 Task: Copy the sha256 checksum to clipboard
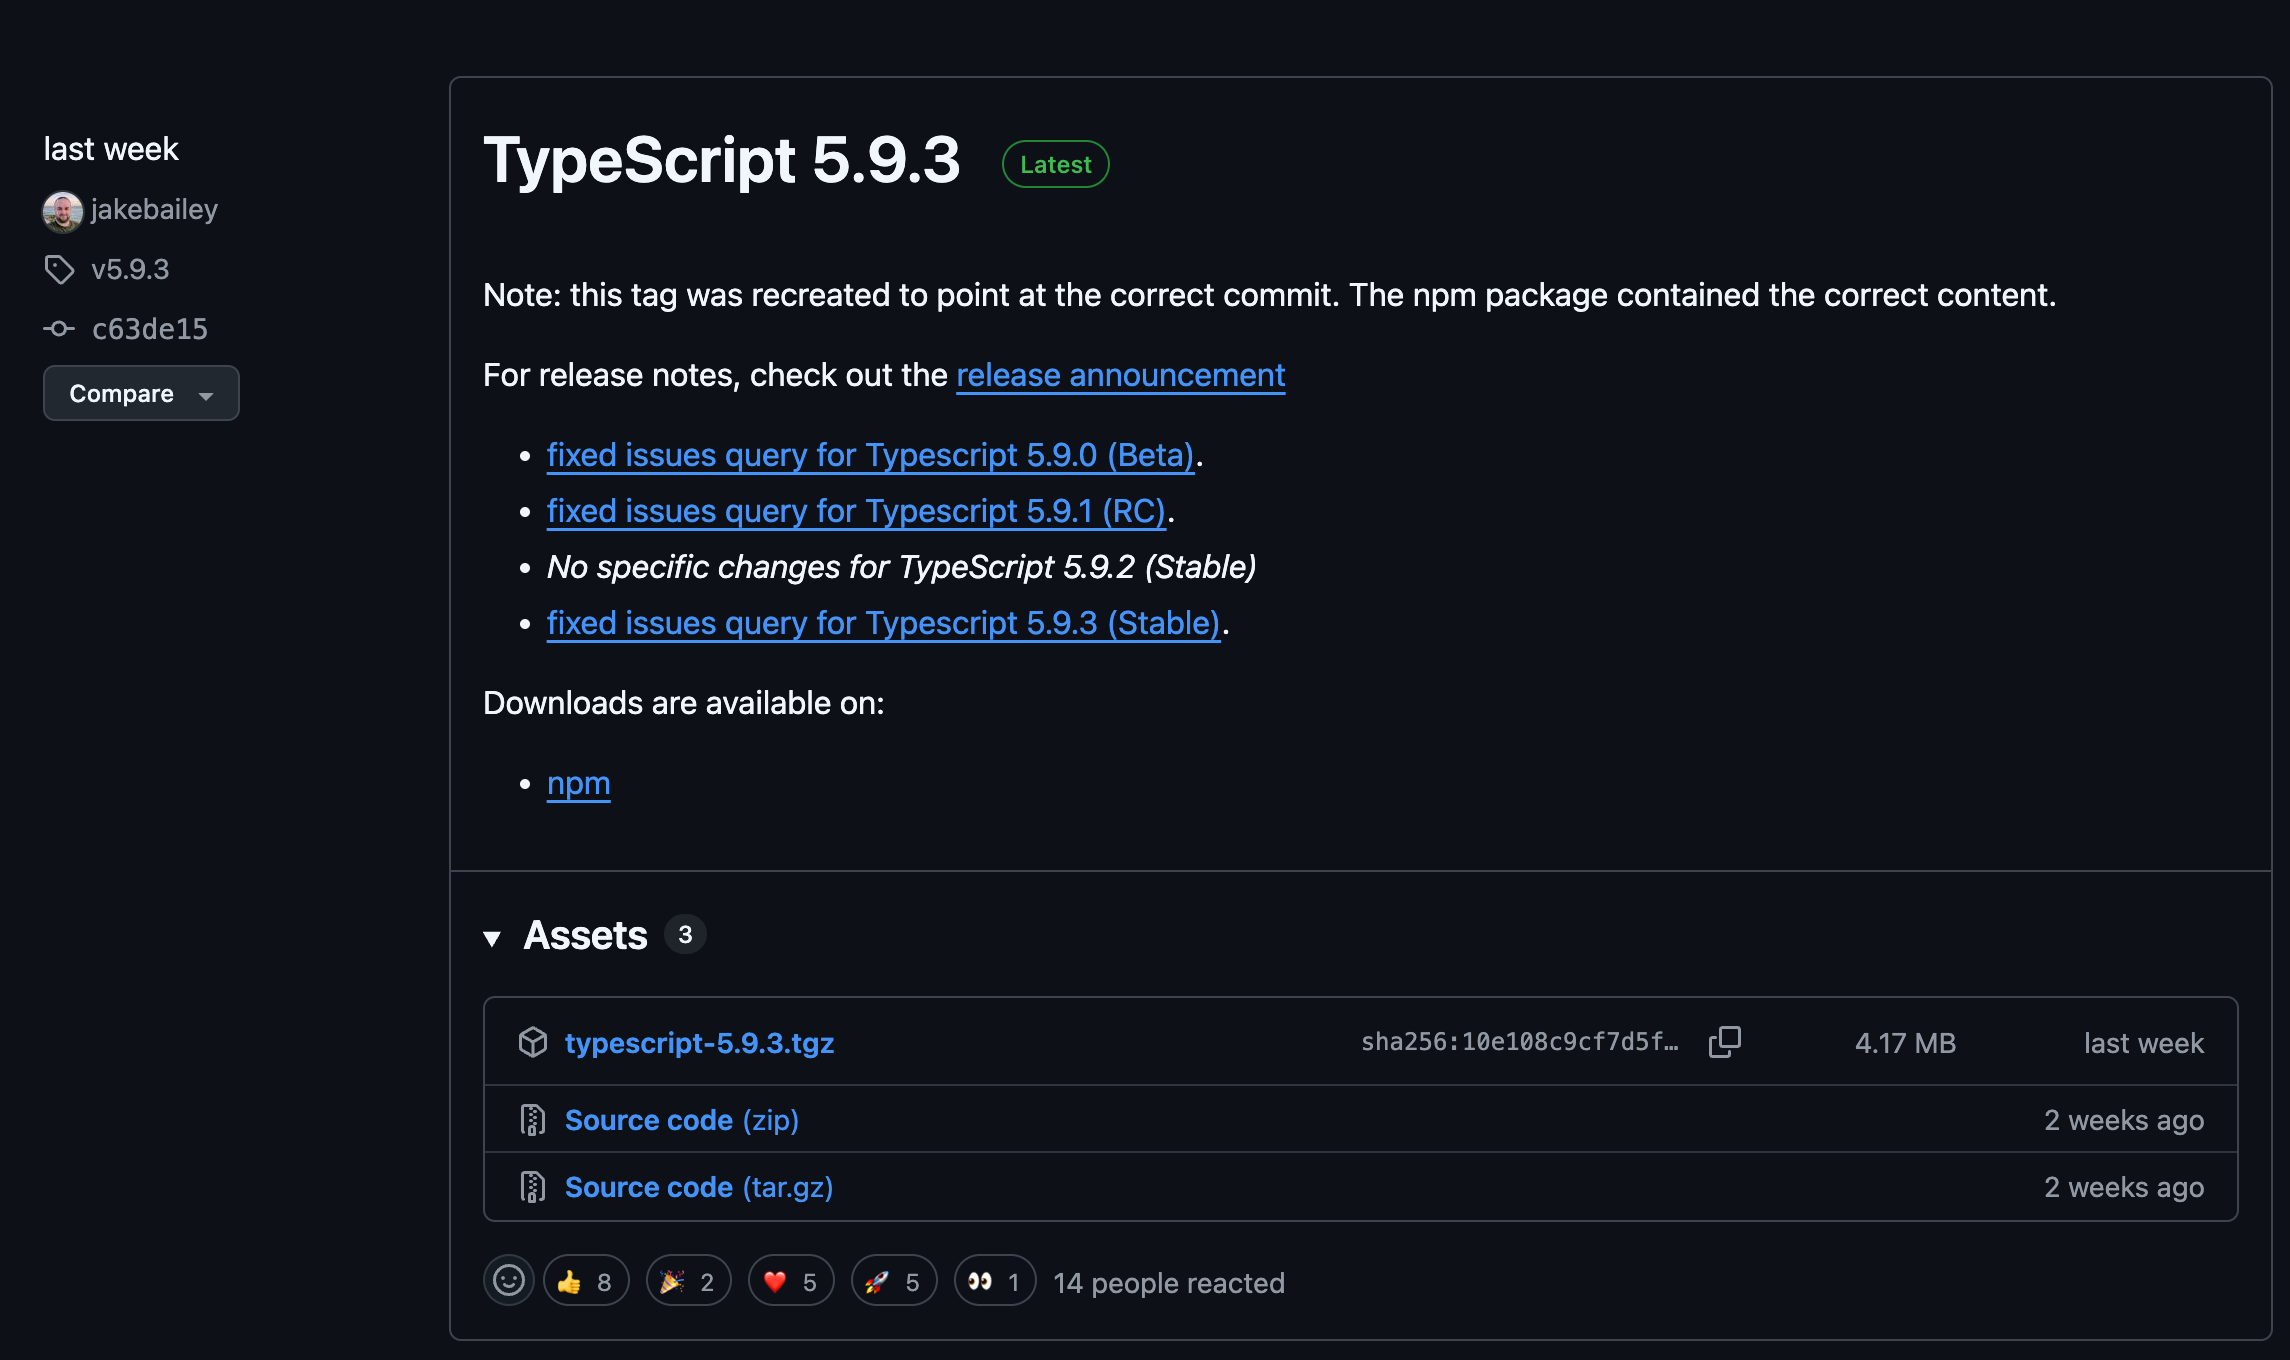(1724, 1042)
